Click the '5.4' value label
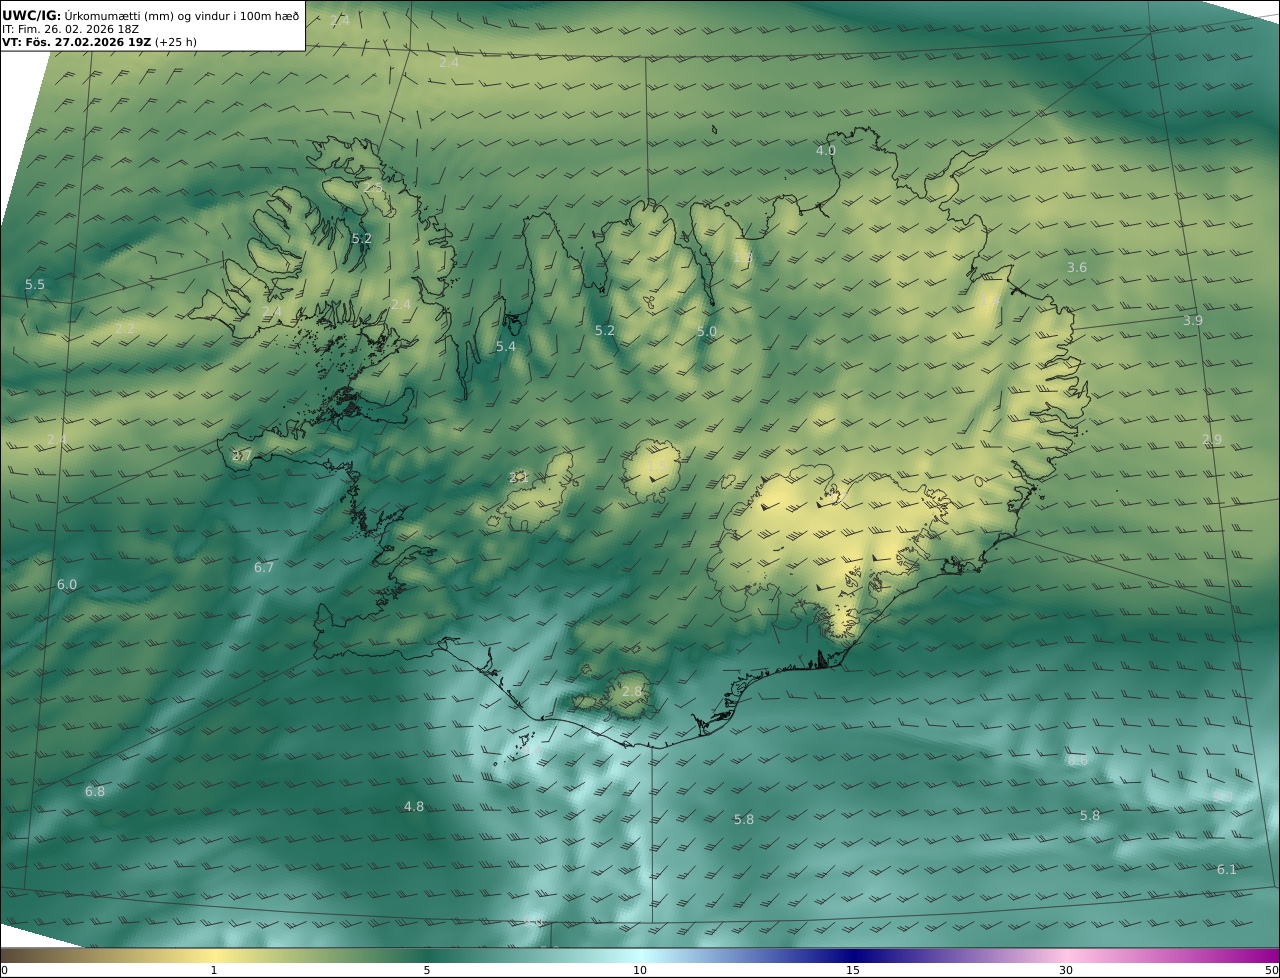Image resolution: width=1280 pixels, height=978 pixels. coord(506,347)
